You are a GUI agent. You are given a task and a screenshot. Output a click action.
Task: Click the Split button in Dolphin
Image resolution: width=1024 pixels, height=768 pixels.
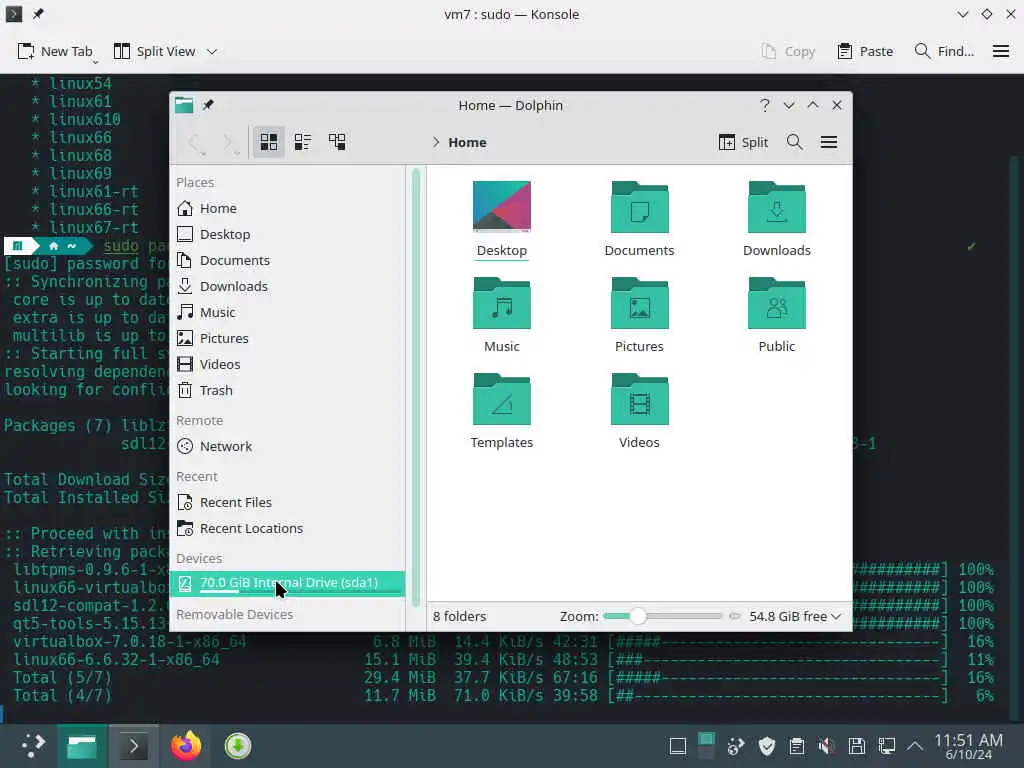click(x=743, y=142)
